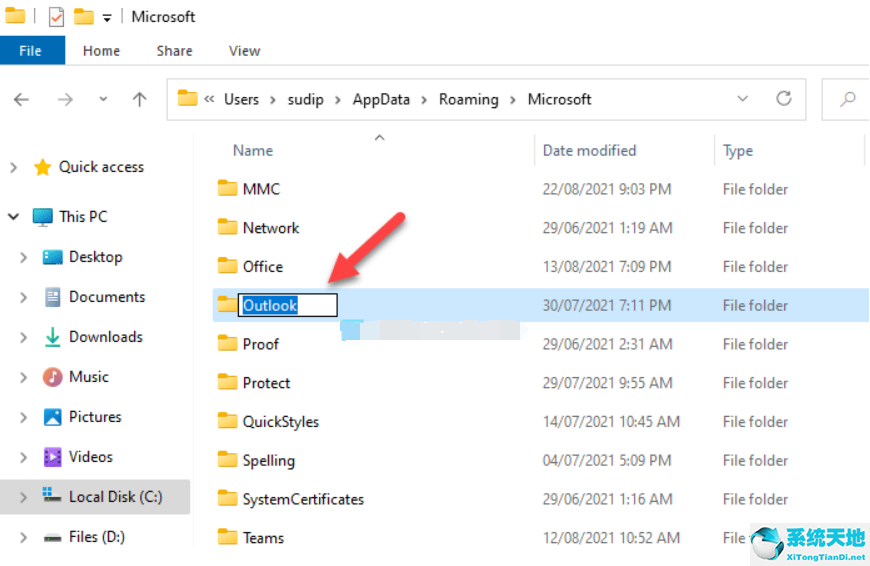The image size is (870, 566).
Task: Open the File tab
Action: [32, 50]
